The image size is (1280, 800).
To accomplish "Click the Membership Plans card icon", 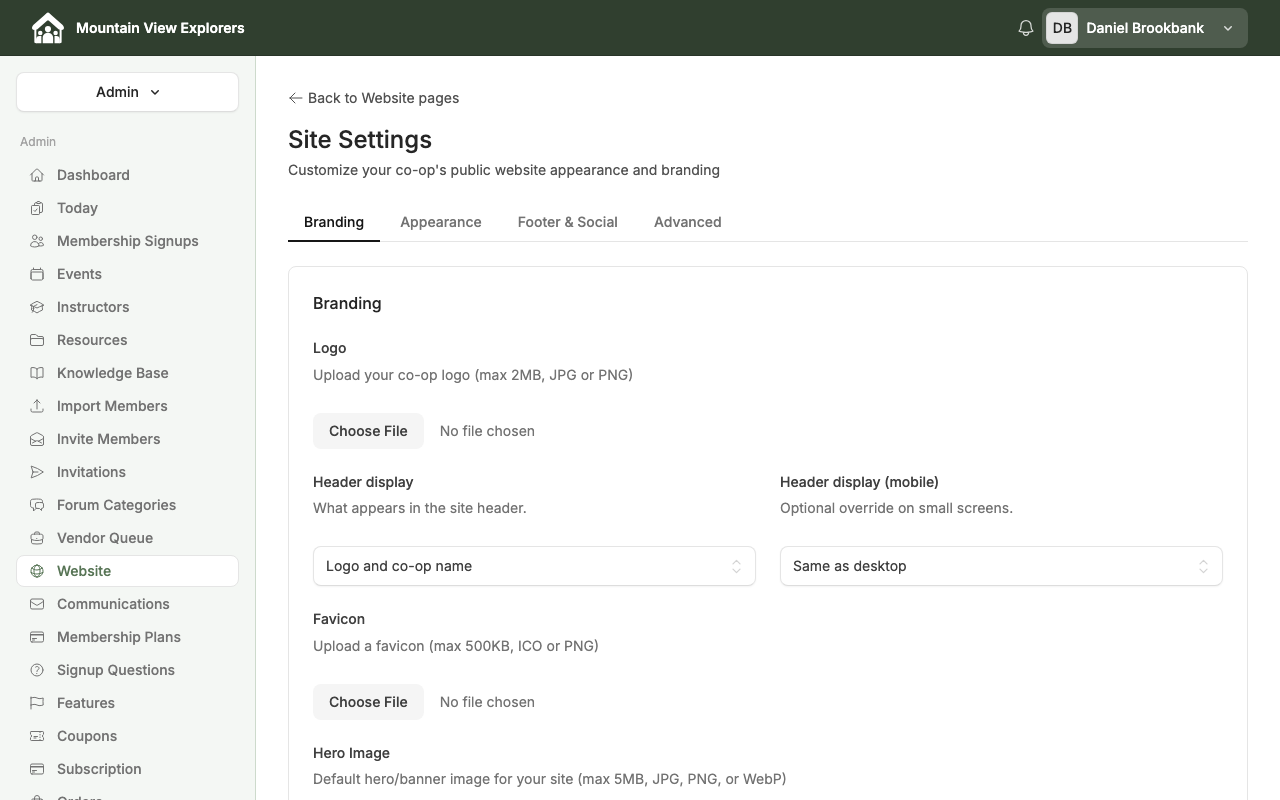I will tap(37, 637).
